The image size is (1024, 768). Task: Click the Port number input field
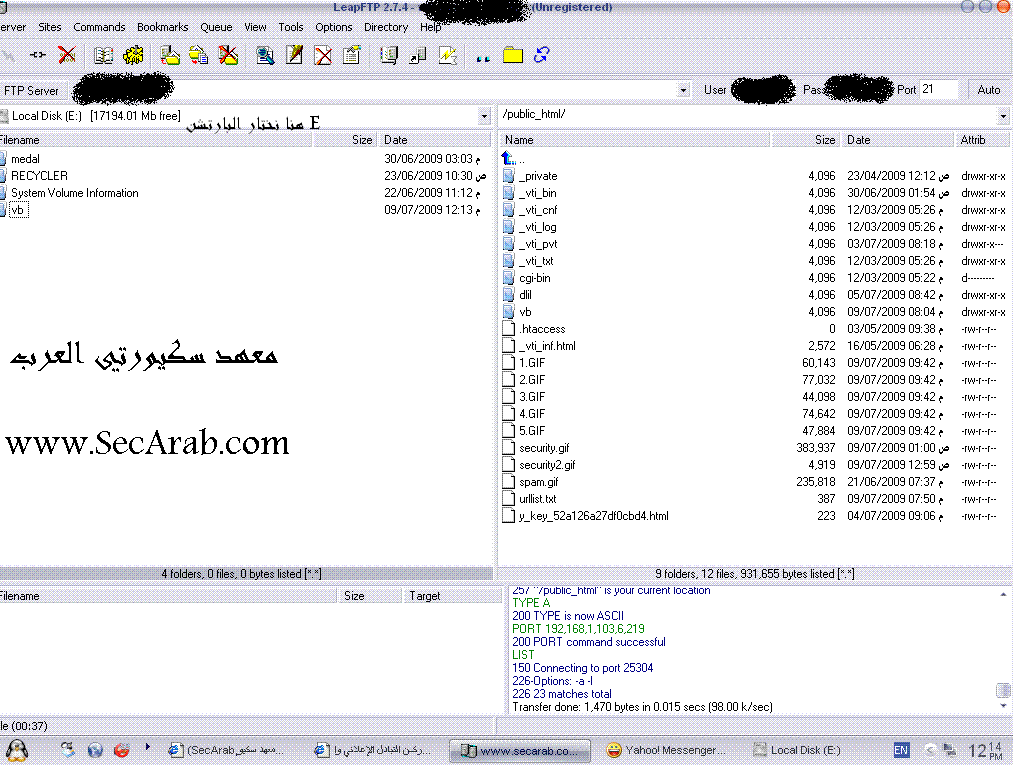[x=938, y=90]
